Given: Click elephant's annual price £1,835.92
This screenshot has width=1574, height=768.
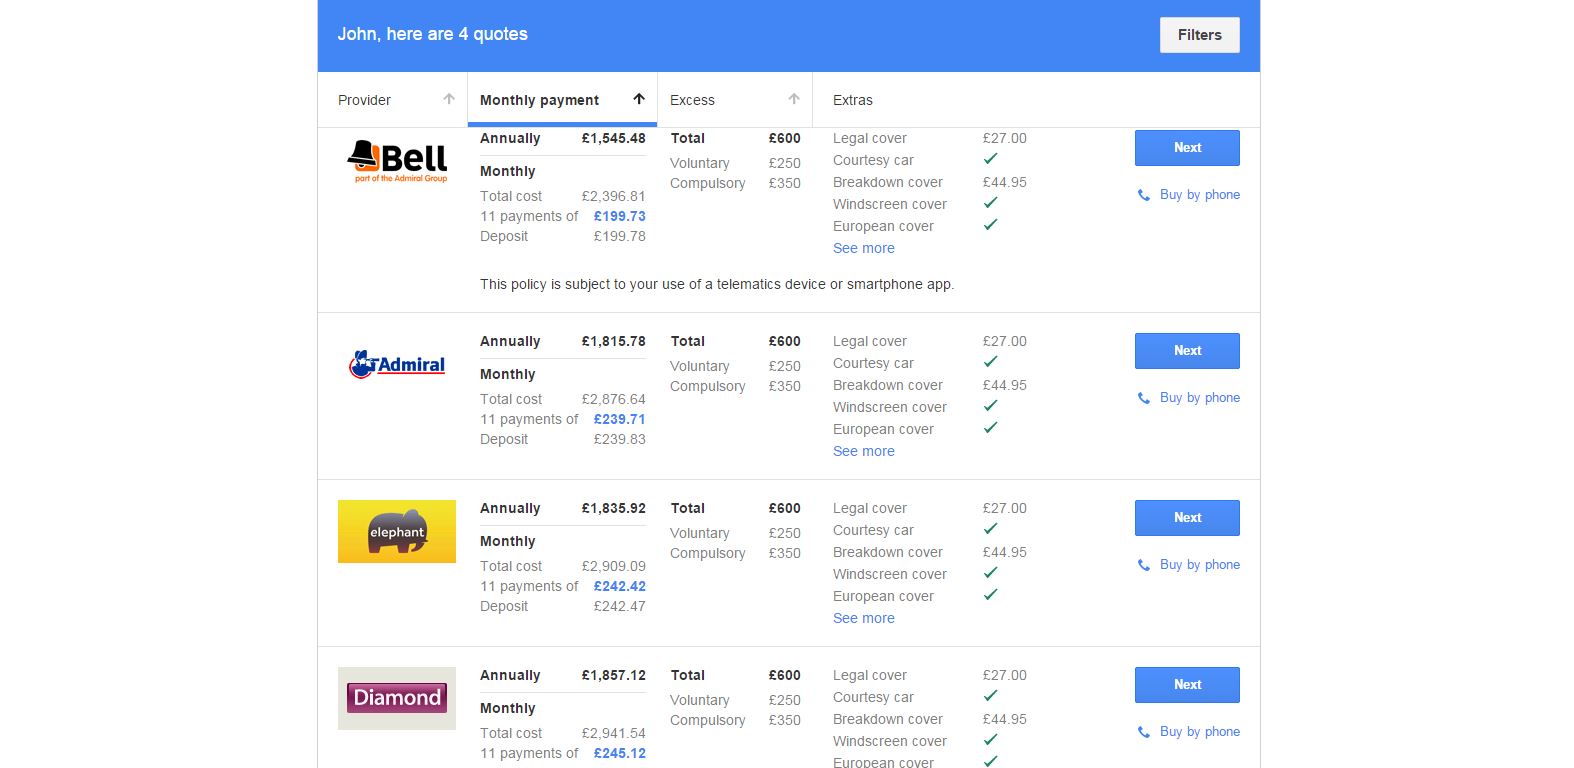Looking at the screenshot, I should [614, 508].
